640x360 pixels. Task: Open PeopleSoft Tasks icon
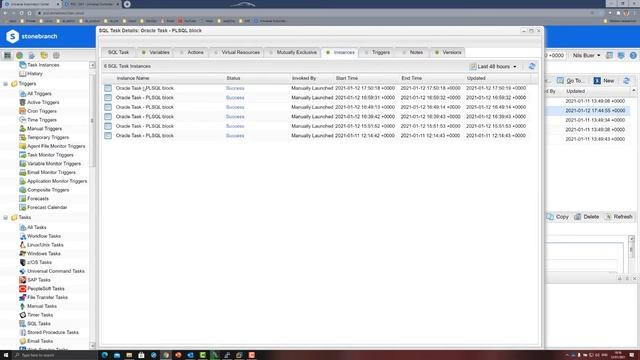click(23, 289)
